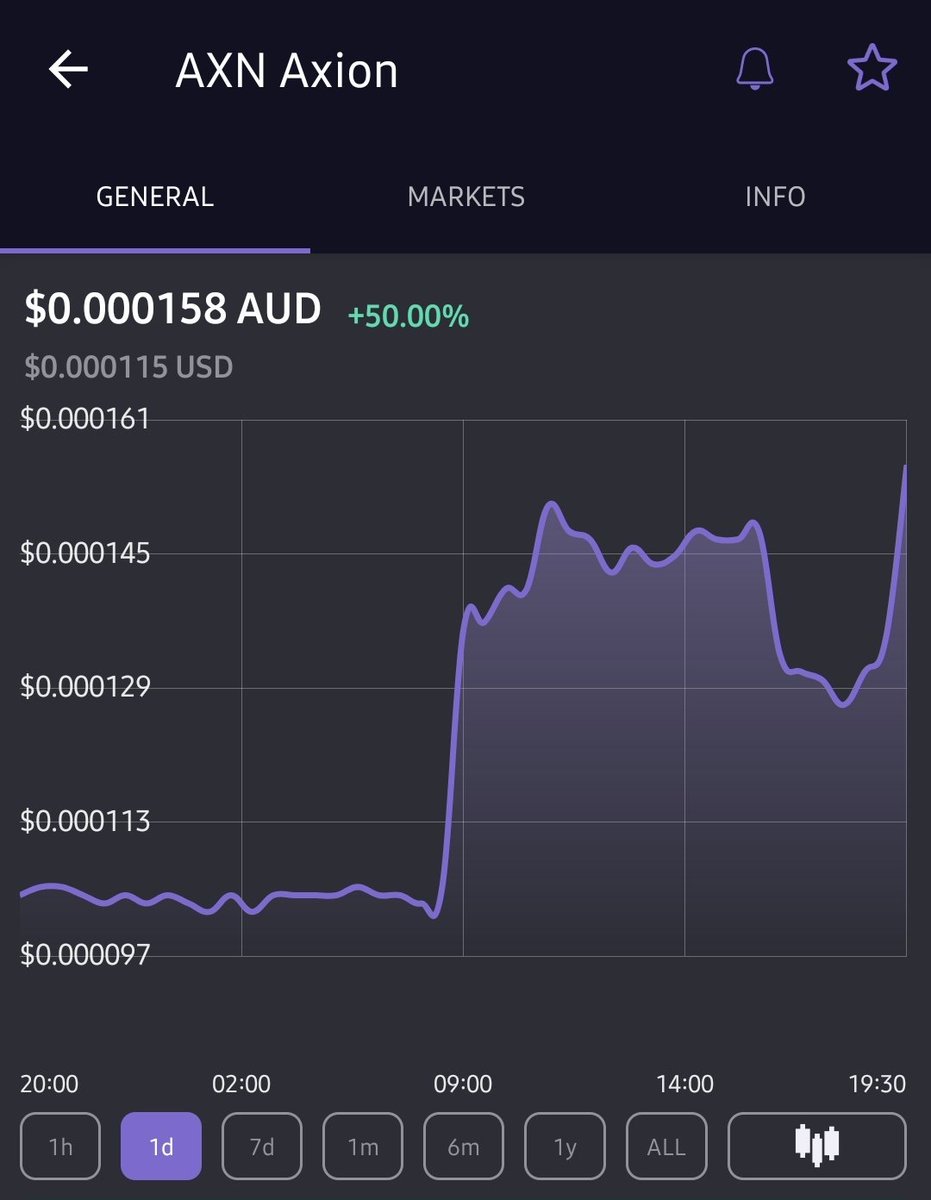Viewport: 931px width, 1200px height.
Task: Select the 1h time range
Action: 60,1146
